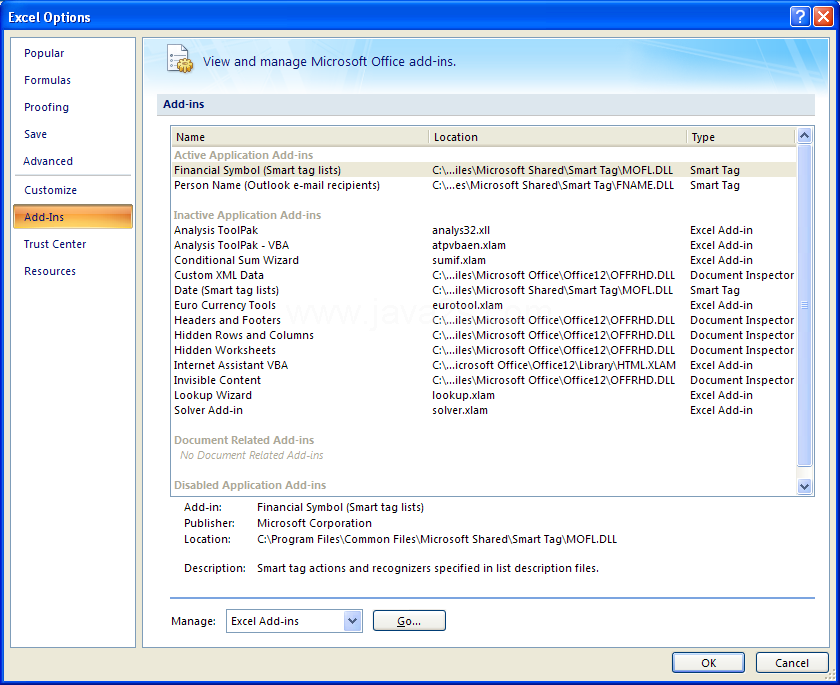Screen dimensions: 840x685
Task: Select the Solver Add-in row
Action: 484,410
